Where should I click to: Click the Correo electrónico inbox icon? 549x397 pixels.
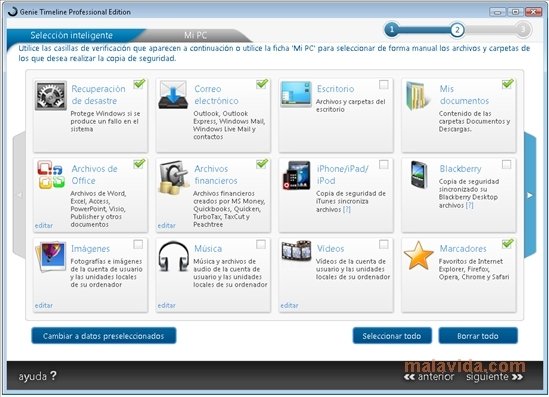pos(173,95)
